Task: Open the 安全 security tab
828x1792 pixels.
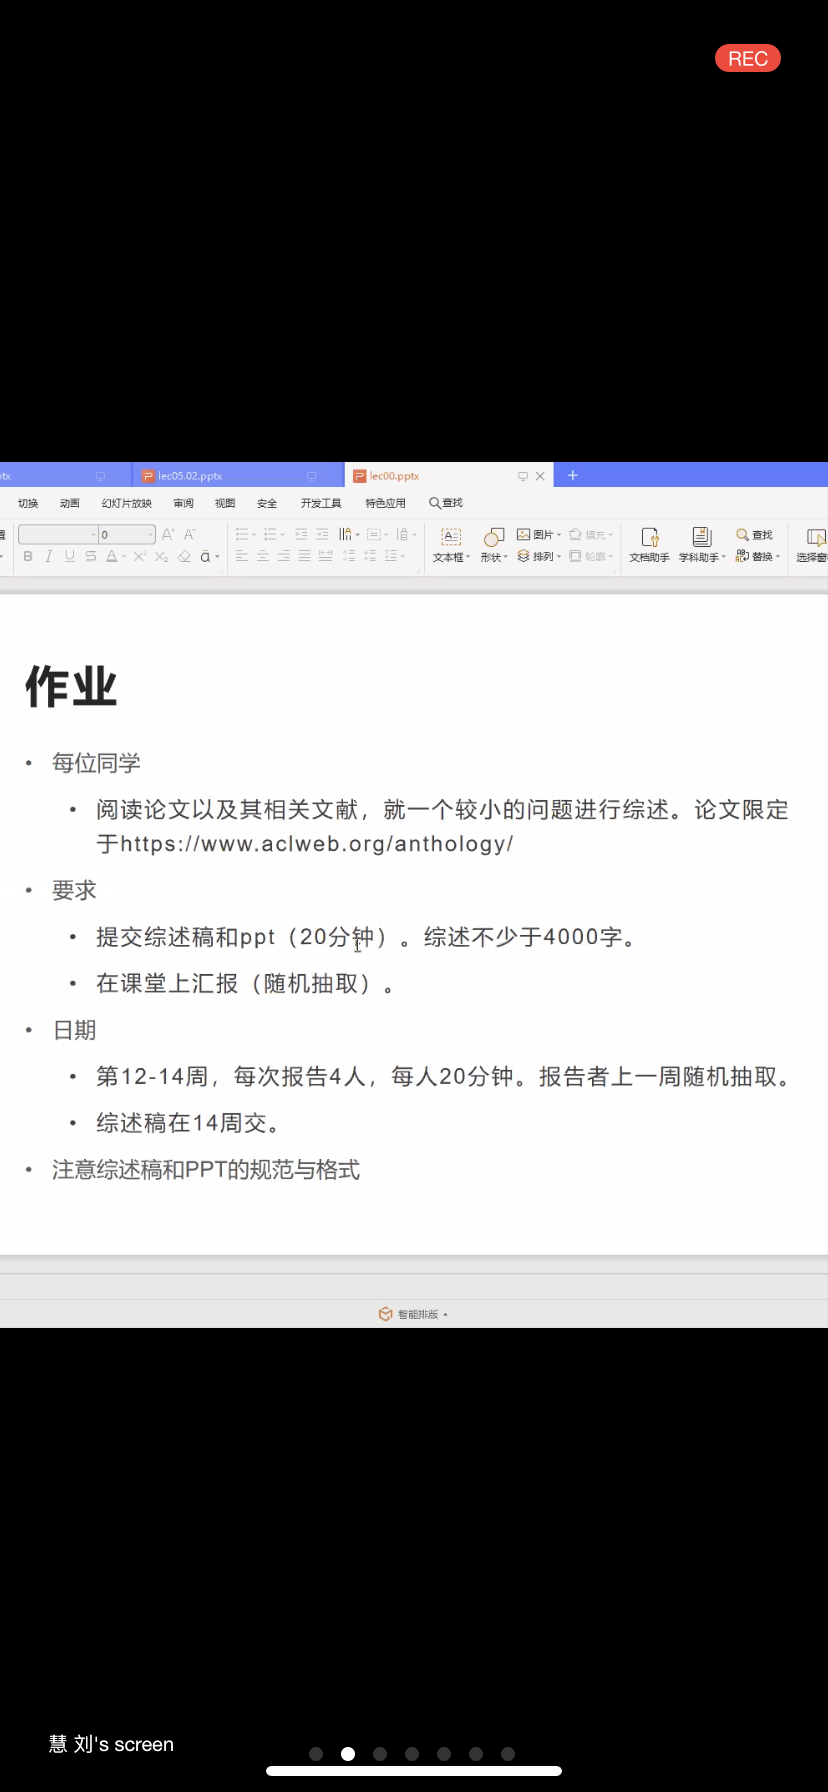Action: coord(267,503)
